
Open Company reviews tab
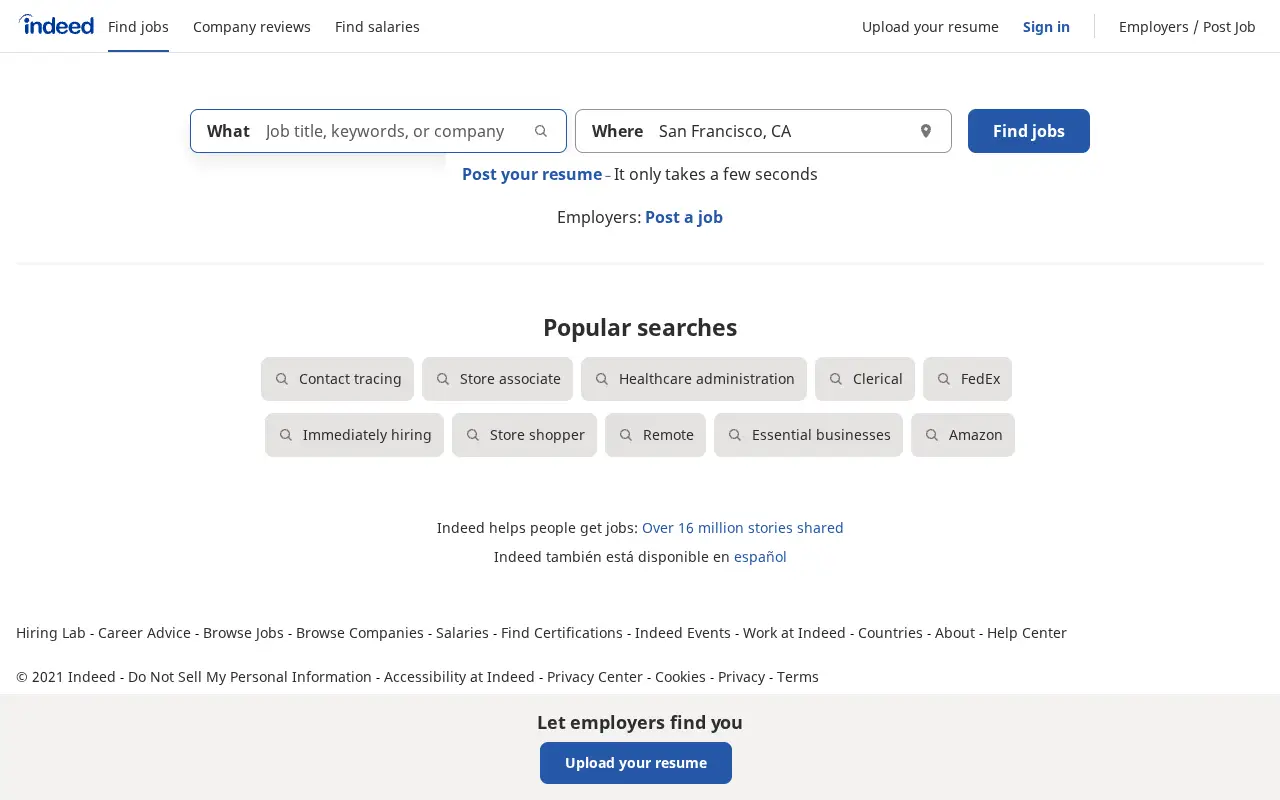click(252, 27)
